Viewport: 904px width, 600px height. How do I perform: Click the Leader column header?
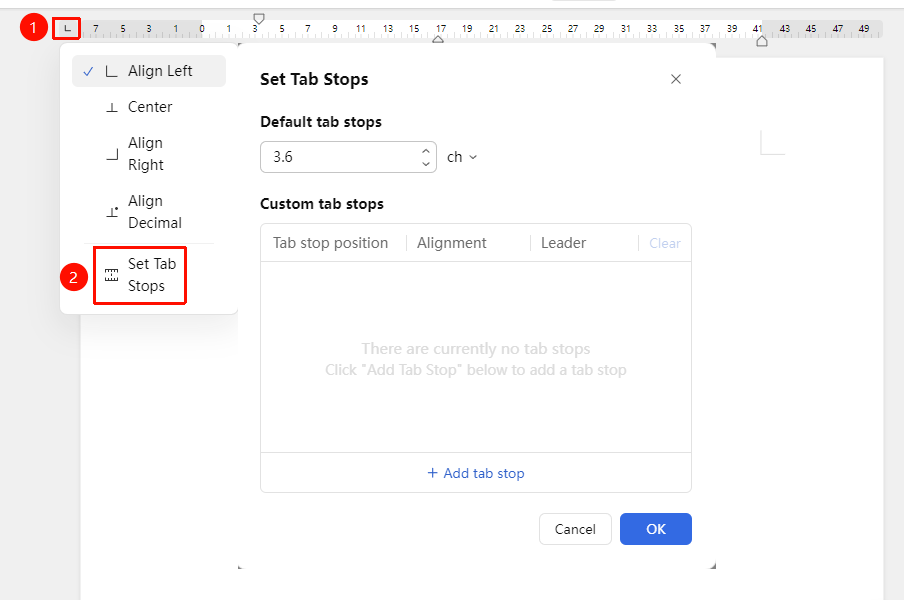coord(563,243)
